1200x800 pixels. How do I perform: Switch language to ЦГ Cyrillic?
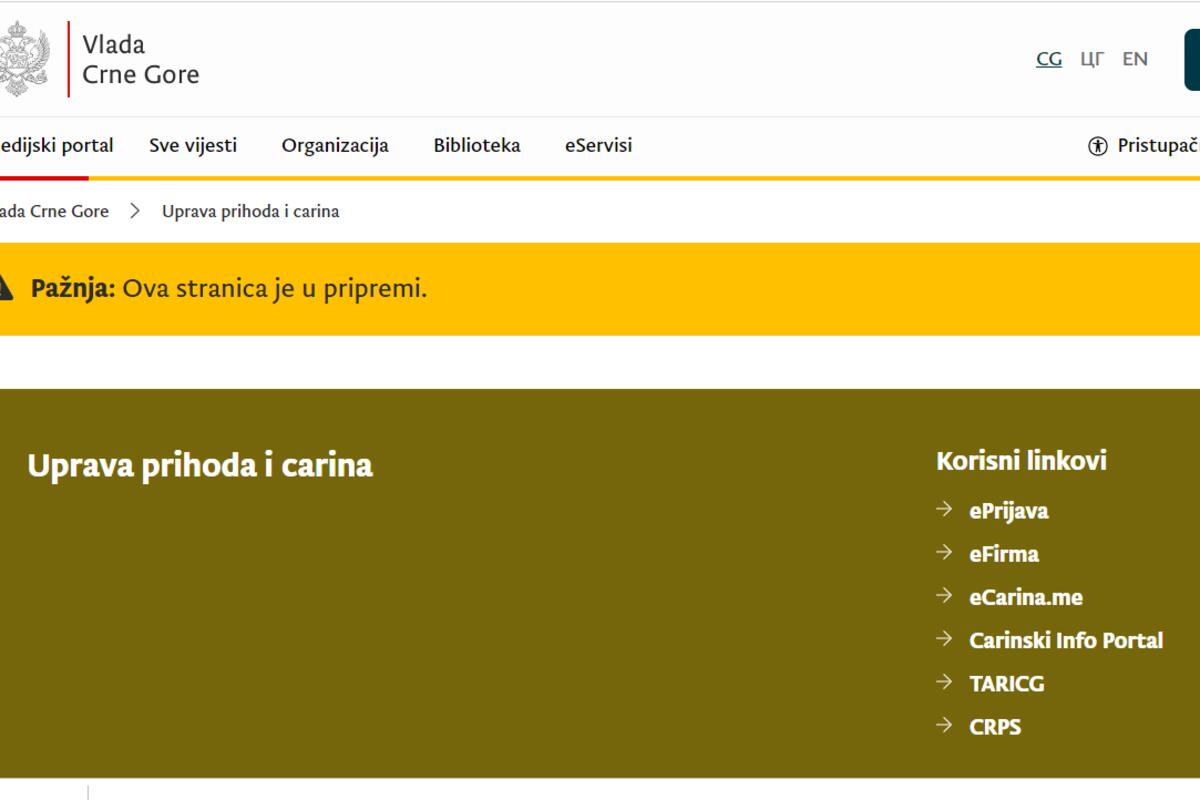(1092, 59)
